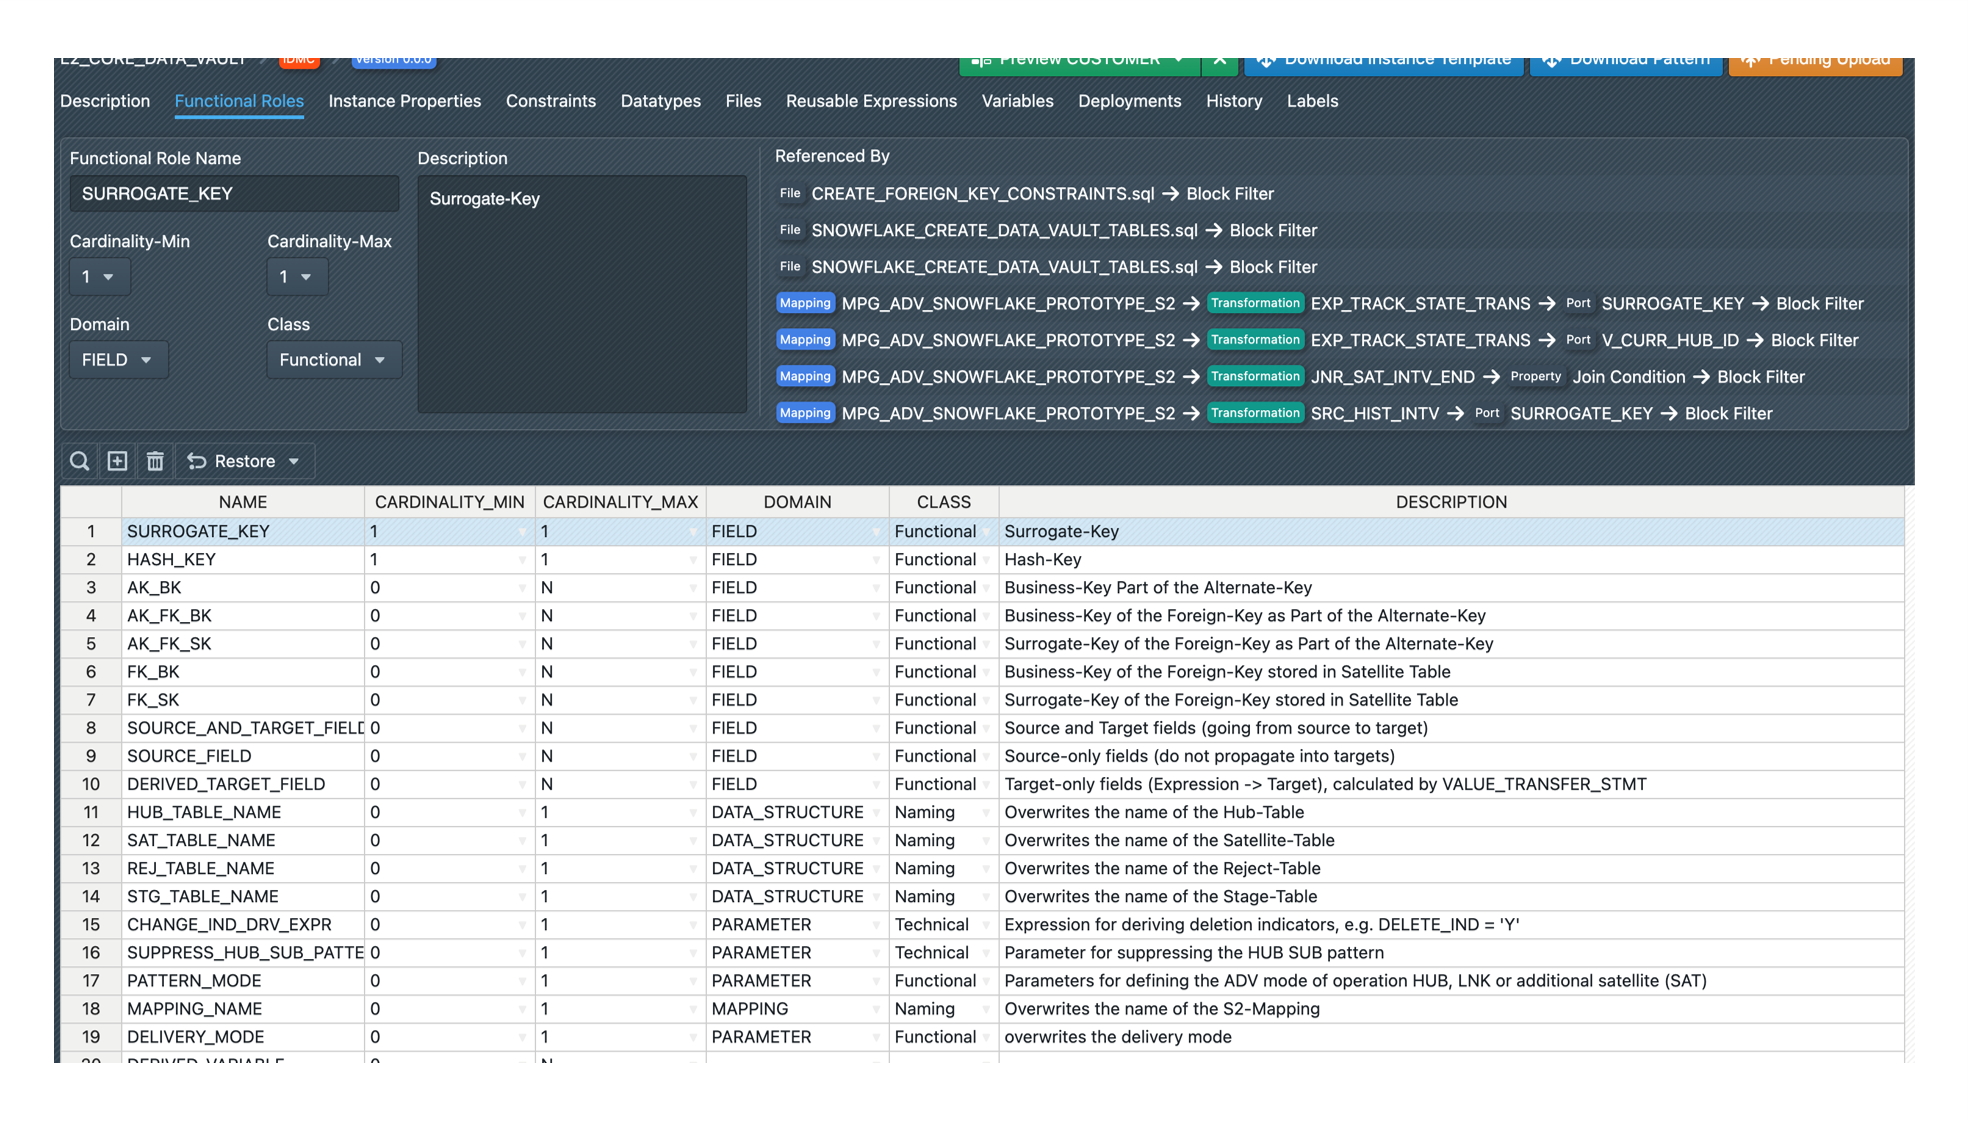This screenshot has width=1968, height=1122.
Task: Click the DESCRIPTION column header
Action: (x=1450, y=502)
